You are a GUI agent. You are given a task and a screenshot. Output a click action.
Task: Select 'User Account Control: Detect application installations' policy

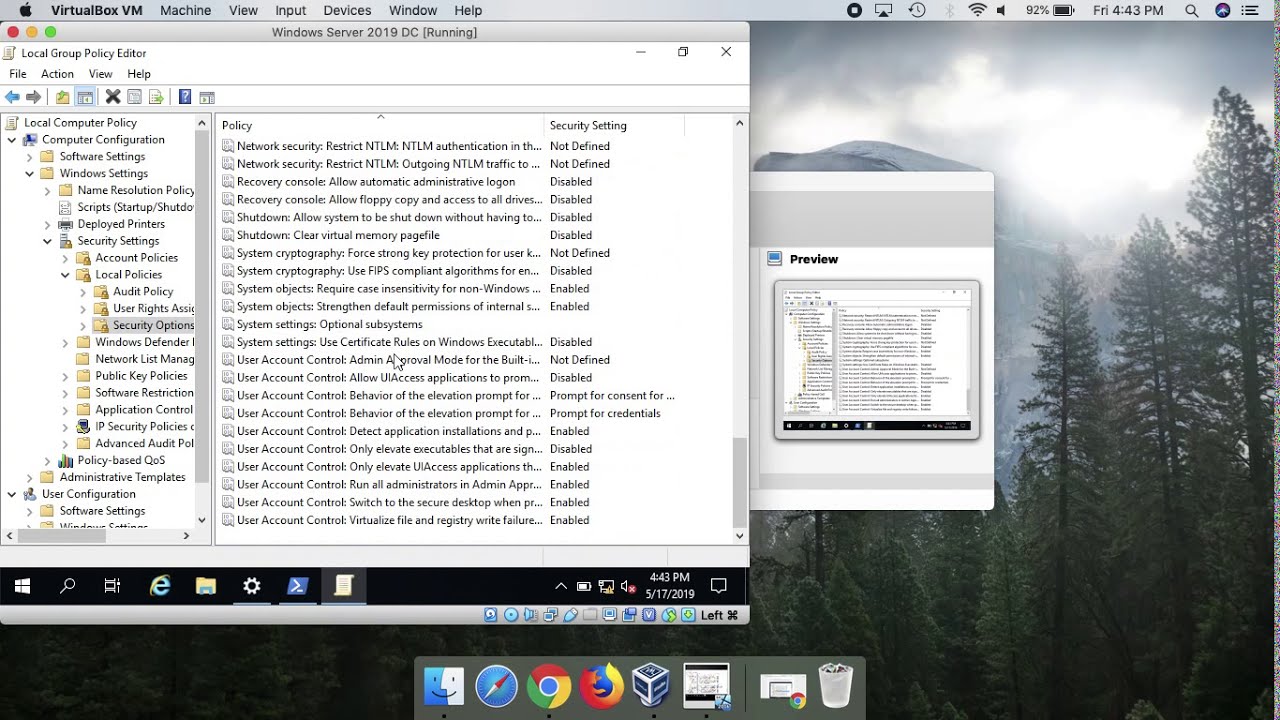click(389, 431)
